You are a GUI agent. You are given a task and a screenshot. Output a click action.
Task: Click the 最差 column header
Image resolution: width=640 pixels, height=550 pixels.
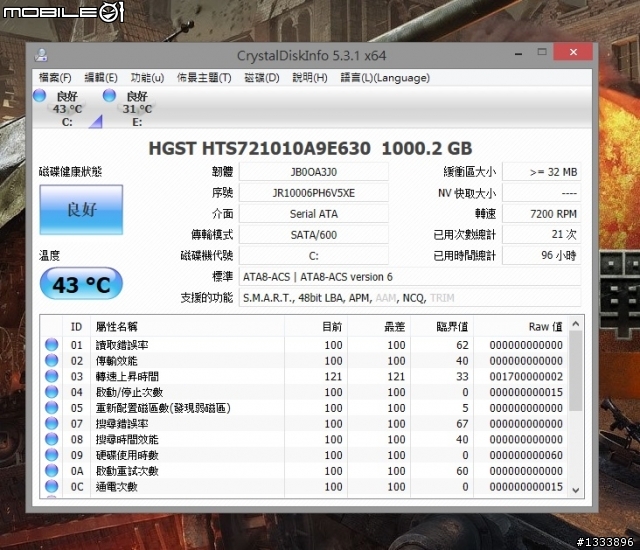coord(379,326)
